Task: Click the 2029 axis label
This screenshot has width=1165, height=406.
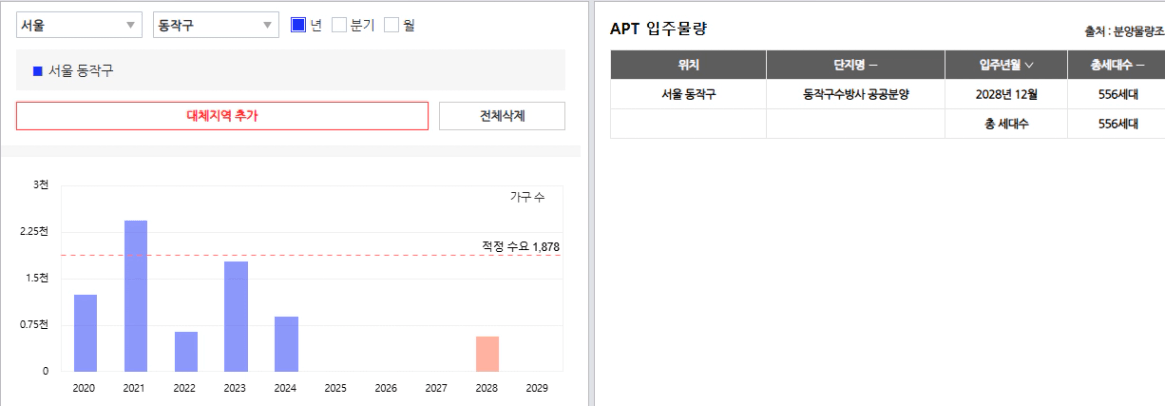Action: pos(538,388)
